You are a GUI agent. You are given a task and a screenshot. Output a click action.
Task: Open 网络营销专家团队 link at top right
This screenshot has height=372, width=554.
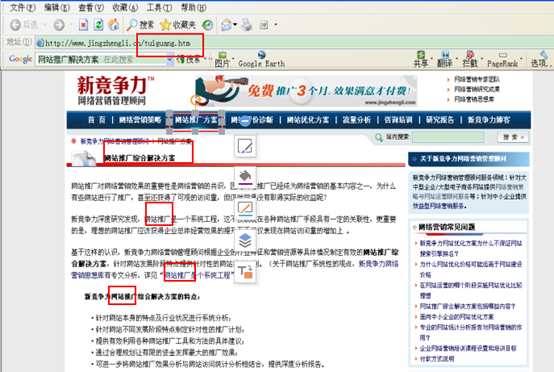click(x=477, y=79)
